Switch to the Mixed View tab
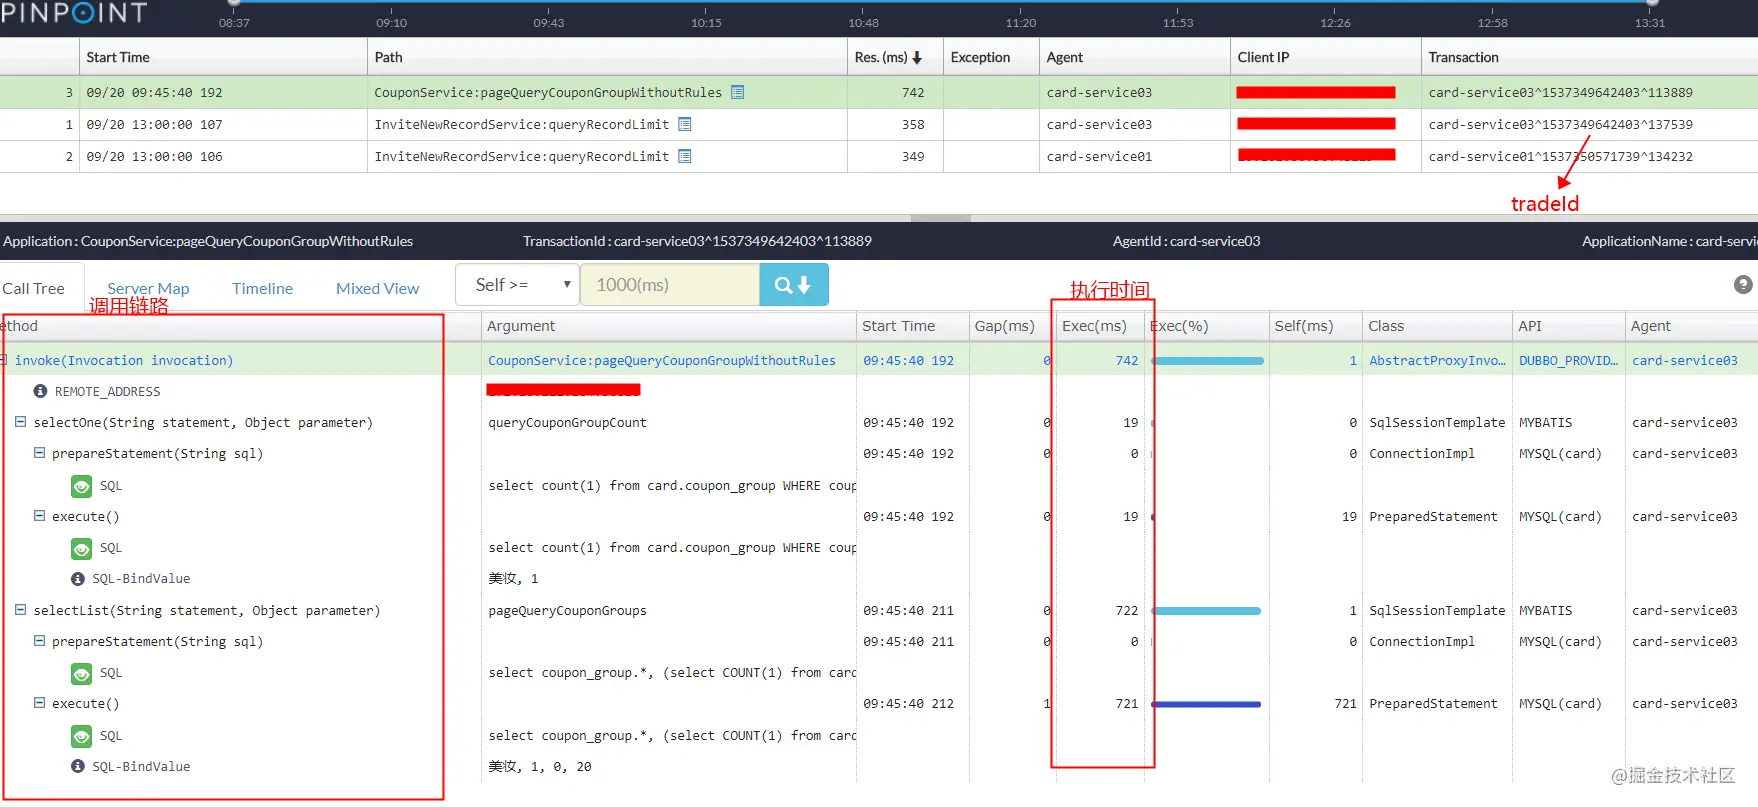This screenshot has height=807, width=1758. [378, 288]
